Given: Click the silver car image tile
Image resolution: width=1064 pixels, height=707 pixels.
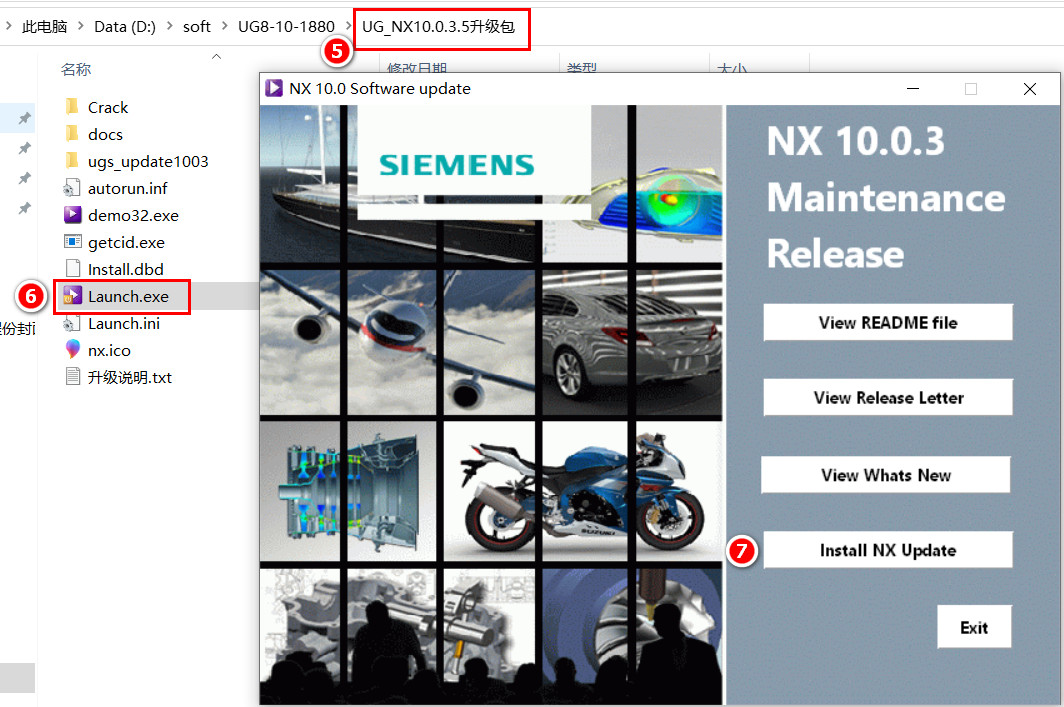Looking at the screenshot, I should click(x=632, y=343).
